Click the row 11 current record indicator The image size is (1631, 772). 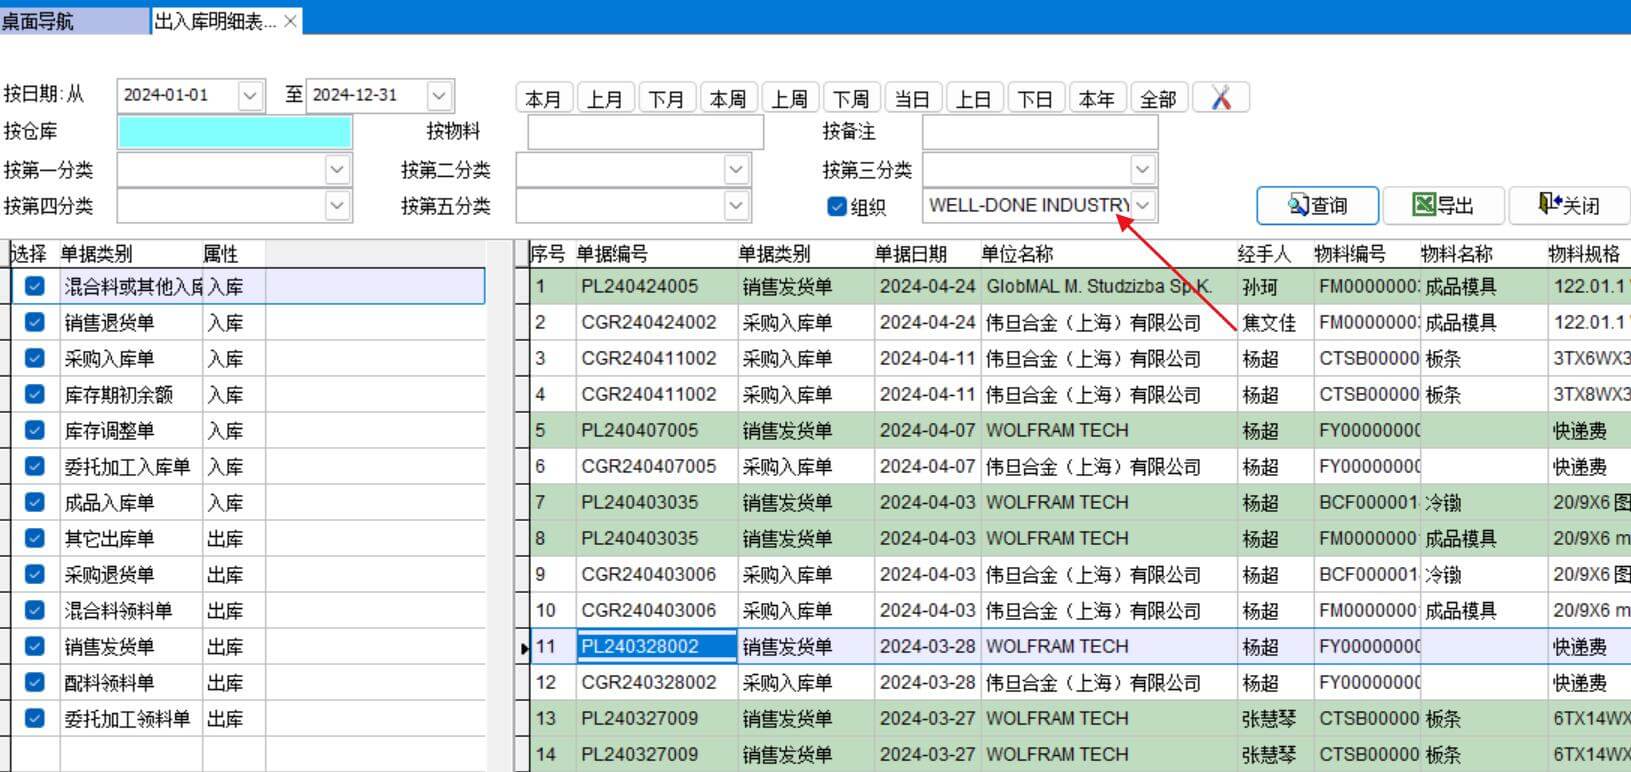[525, 648]
